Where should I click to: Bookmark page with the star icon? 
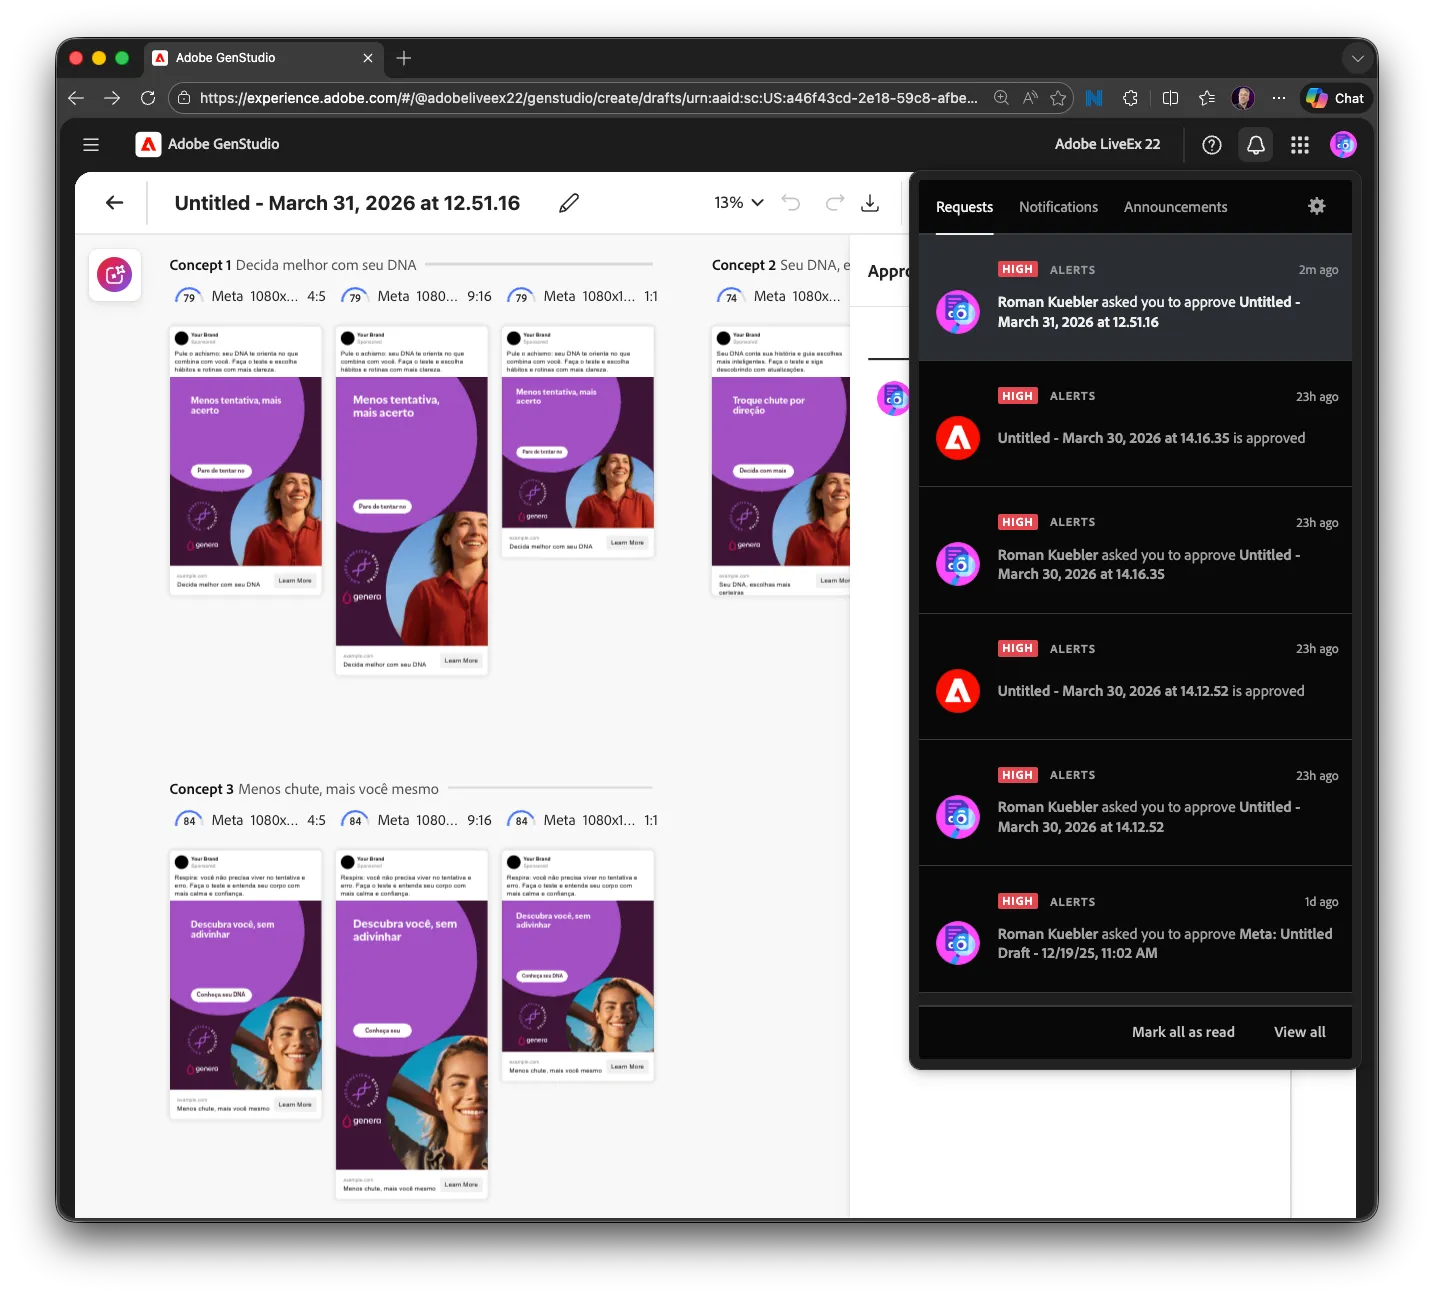(1058, 98)
